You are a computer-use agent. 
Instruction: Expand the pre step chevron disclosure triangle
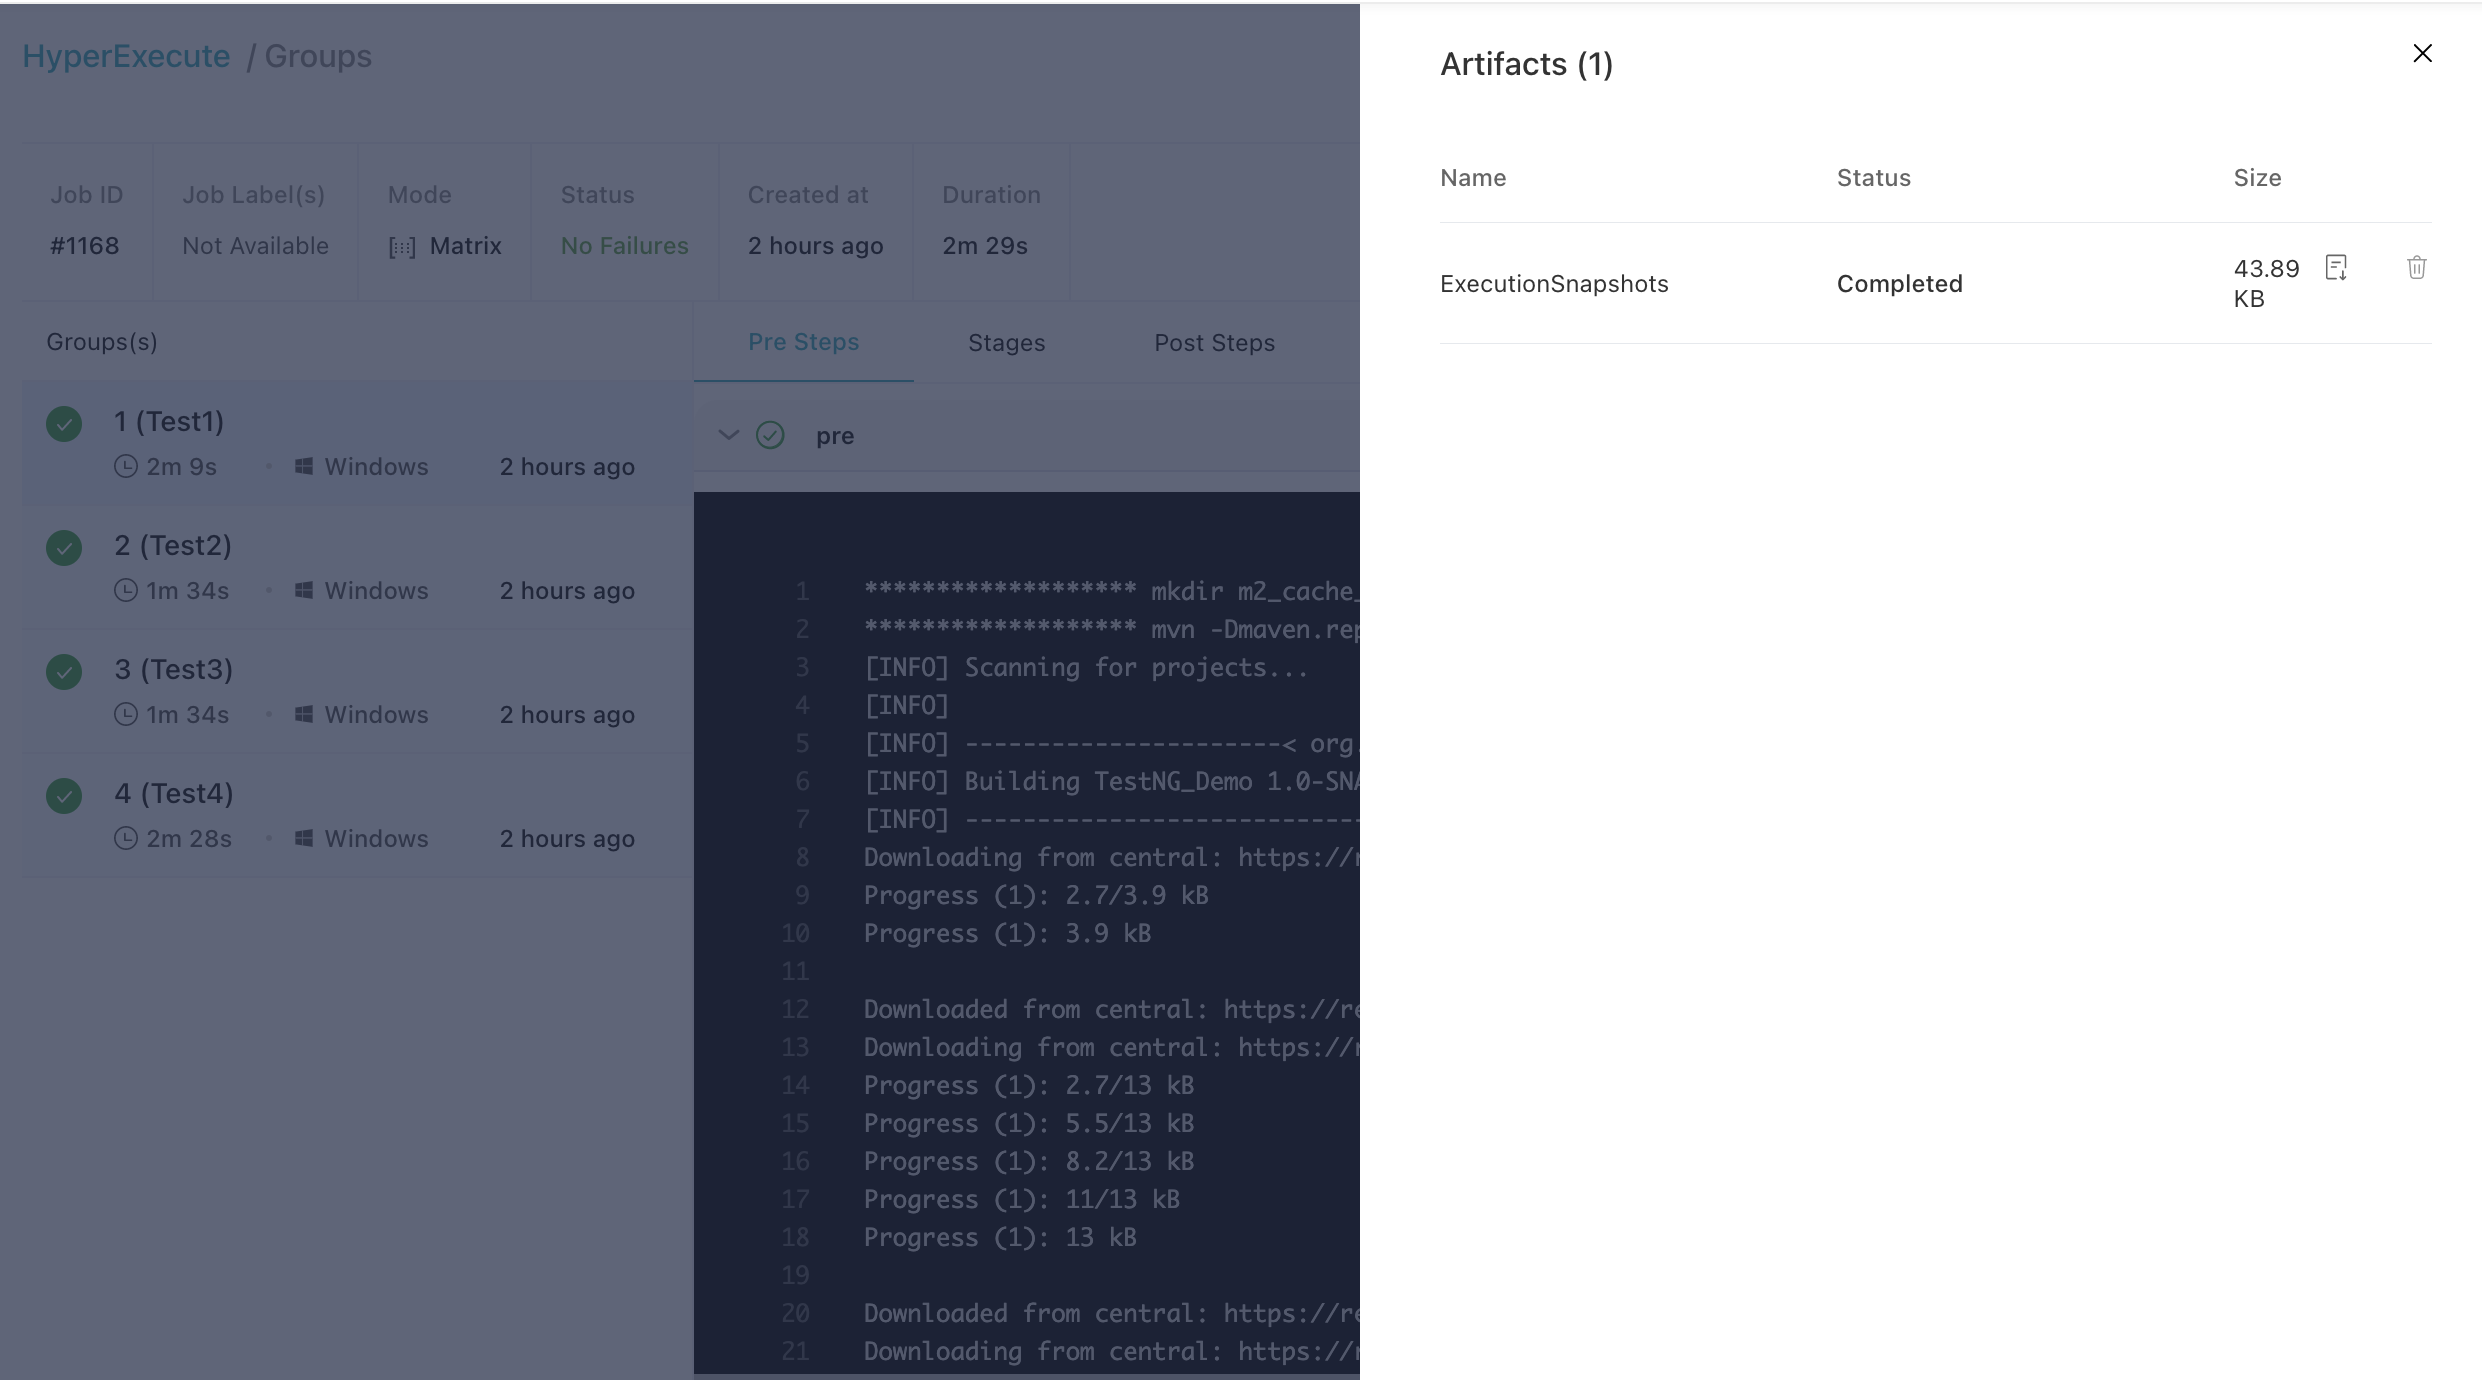729,435
